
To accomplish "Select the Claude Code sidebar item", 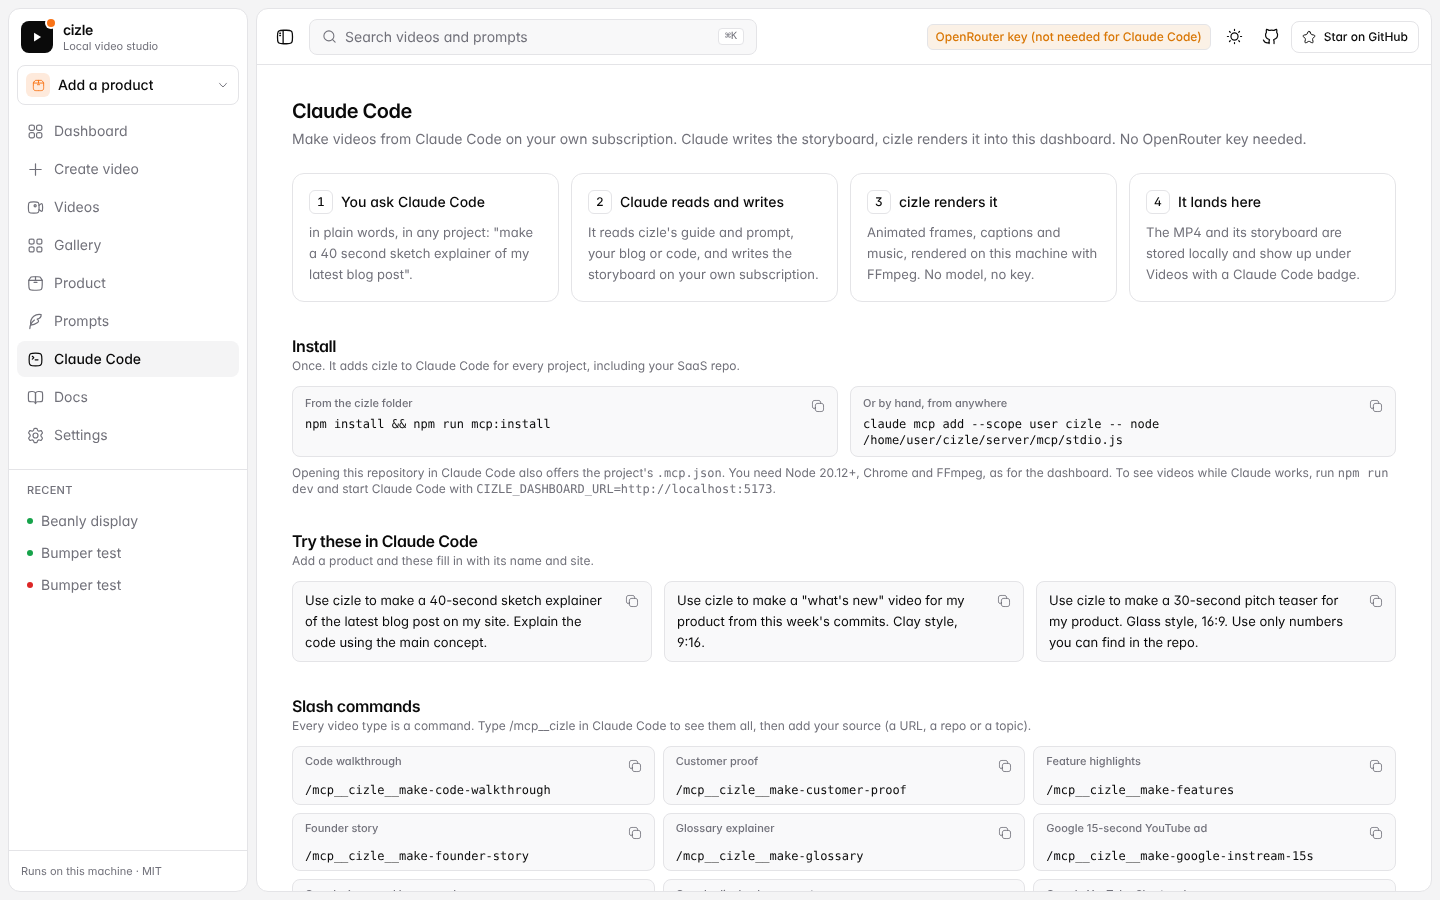I will coord(128,359).
